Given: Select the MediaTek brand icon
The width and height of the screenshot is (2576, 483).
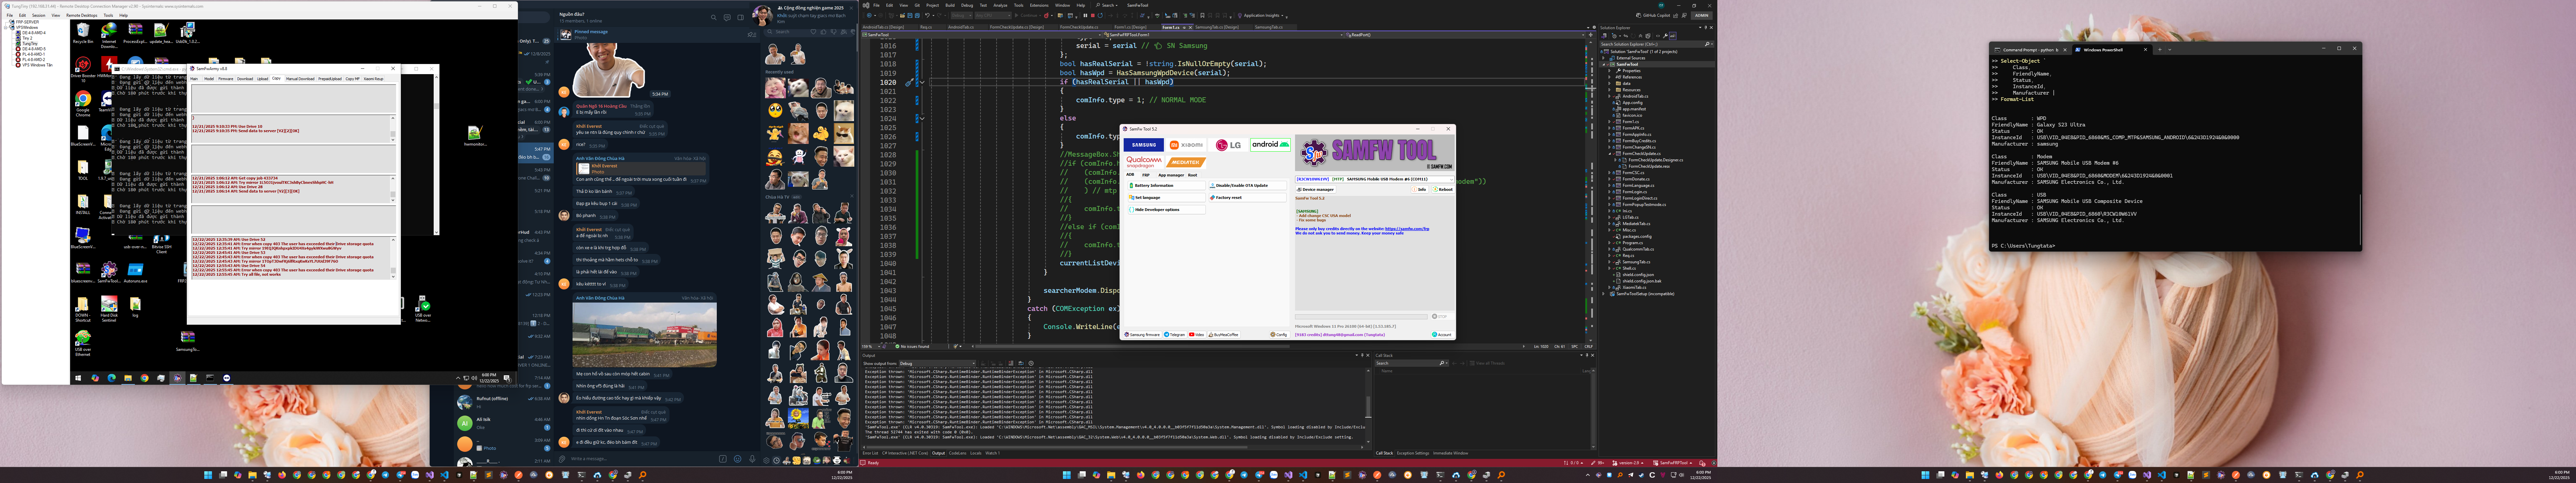Looking at the screenshot, I should [x=1186, y=162].
